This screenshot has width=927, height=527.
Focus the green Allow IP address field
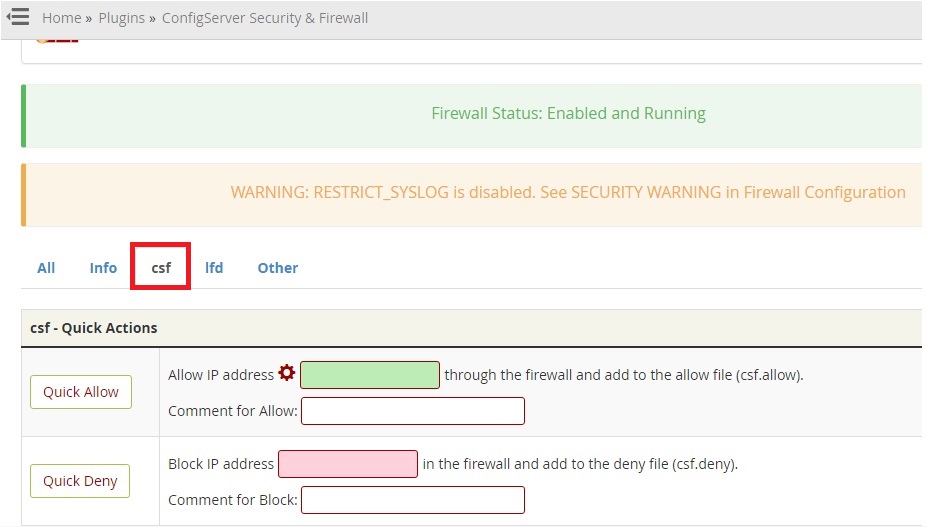(370, 375)
